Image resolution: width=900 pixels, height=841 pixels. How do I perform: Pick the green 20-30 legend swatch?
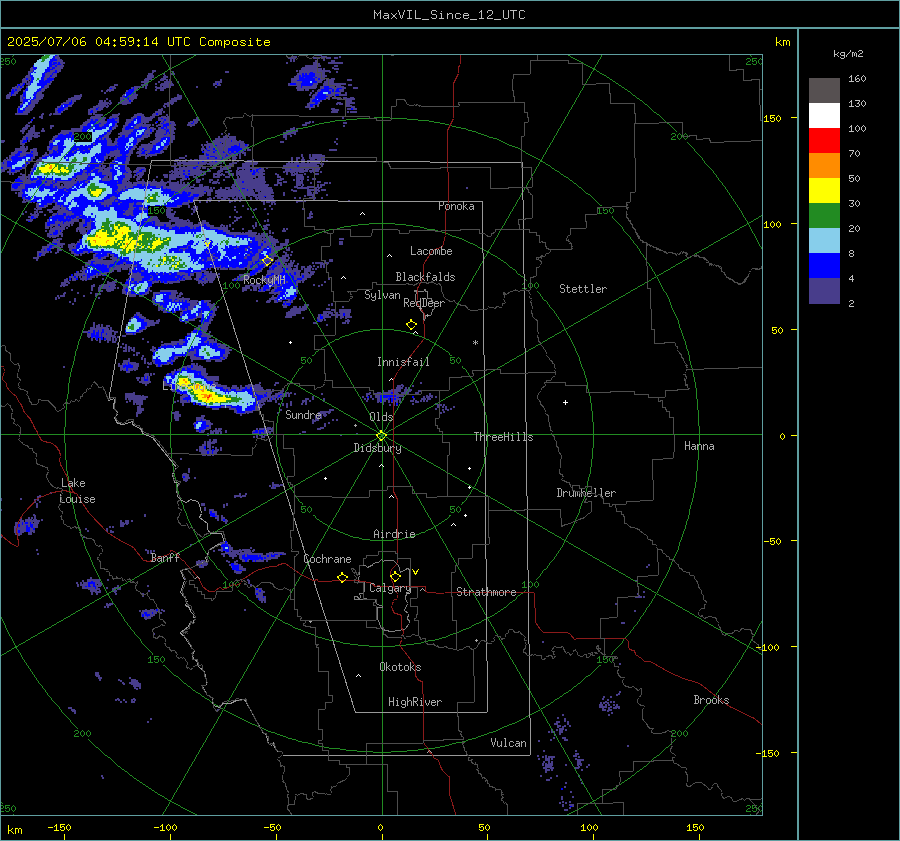(x=824, y=215)
